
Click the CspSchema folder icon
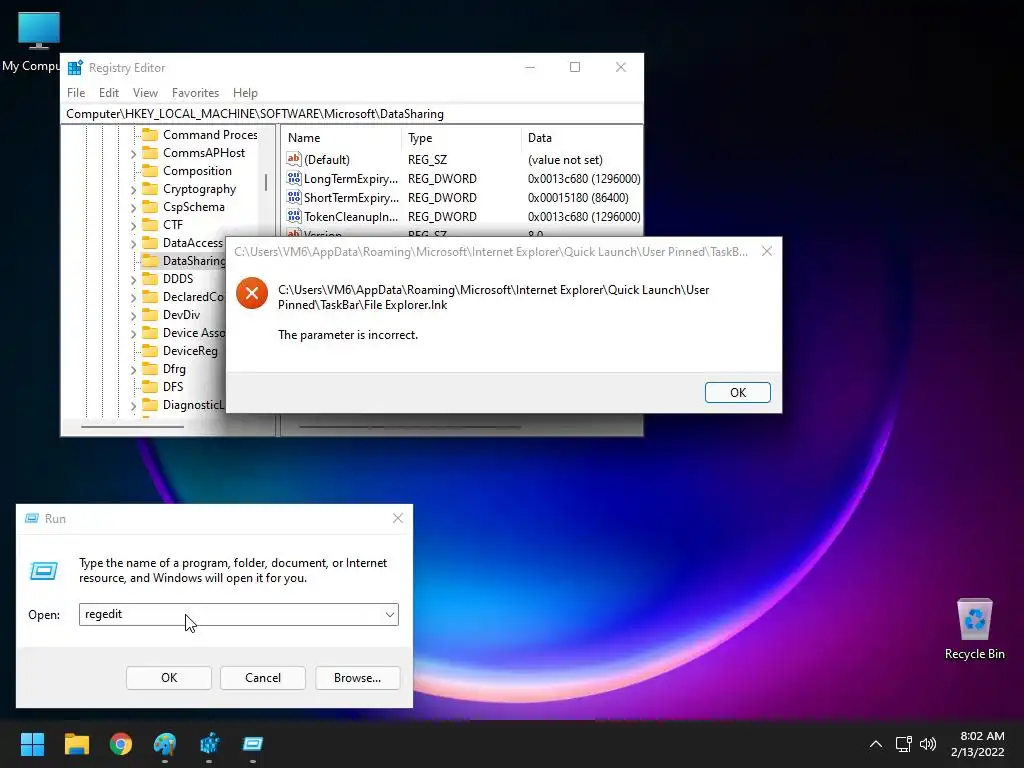150,206
